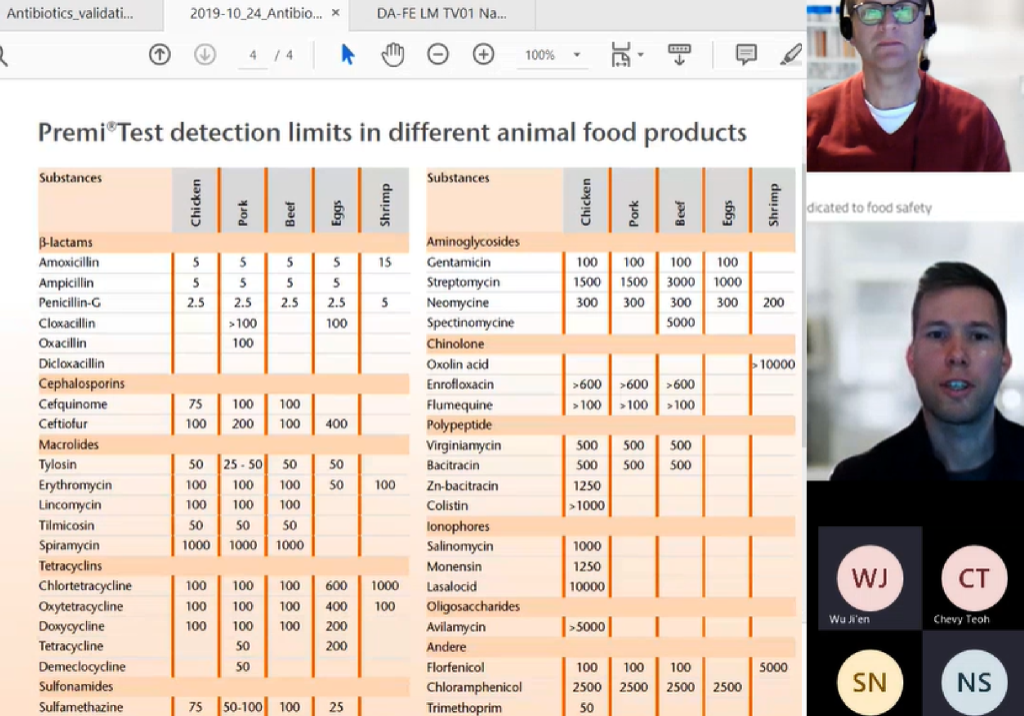
Task: Select Wu Ji'en's participant tile
Action: coord(869,578)
